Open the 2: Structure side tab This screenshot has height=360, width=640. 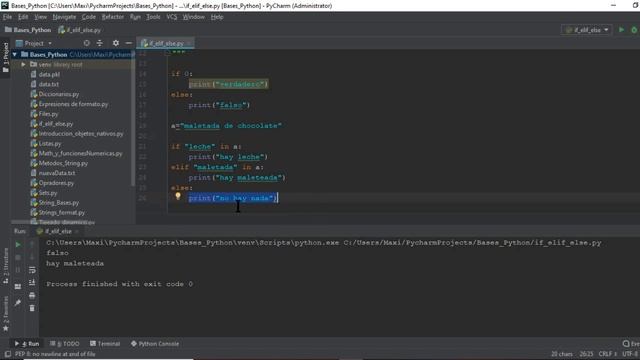tap(5, 266)
